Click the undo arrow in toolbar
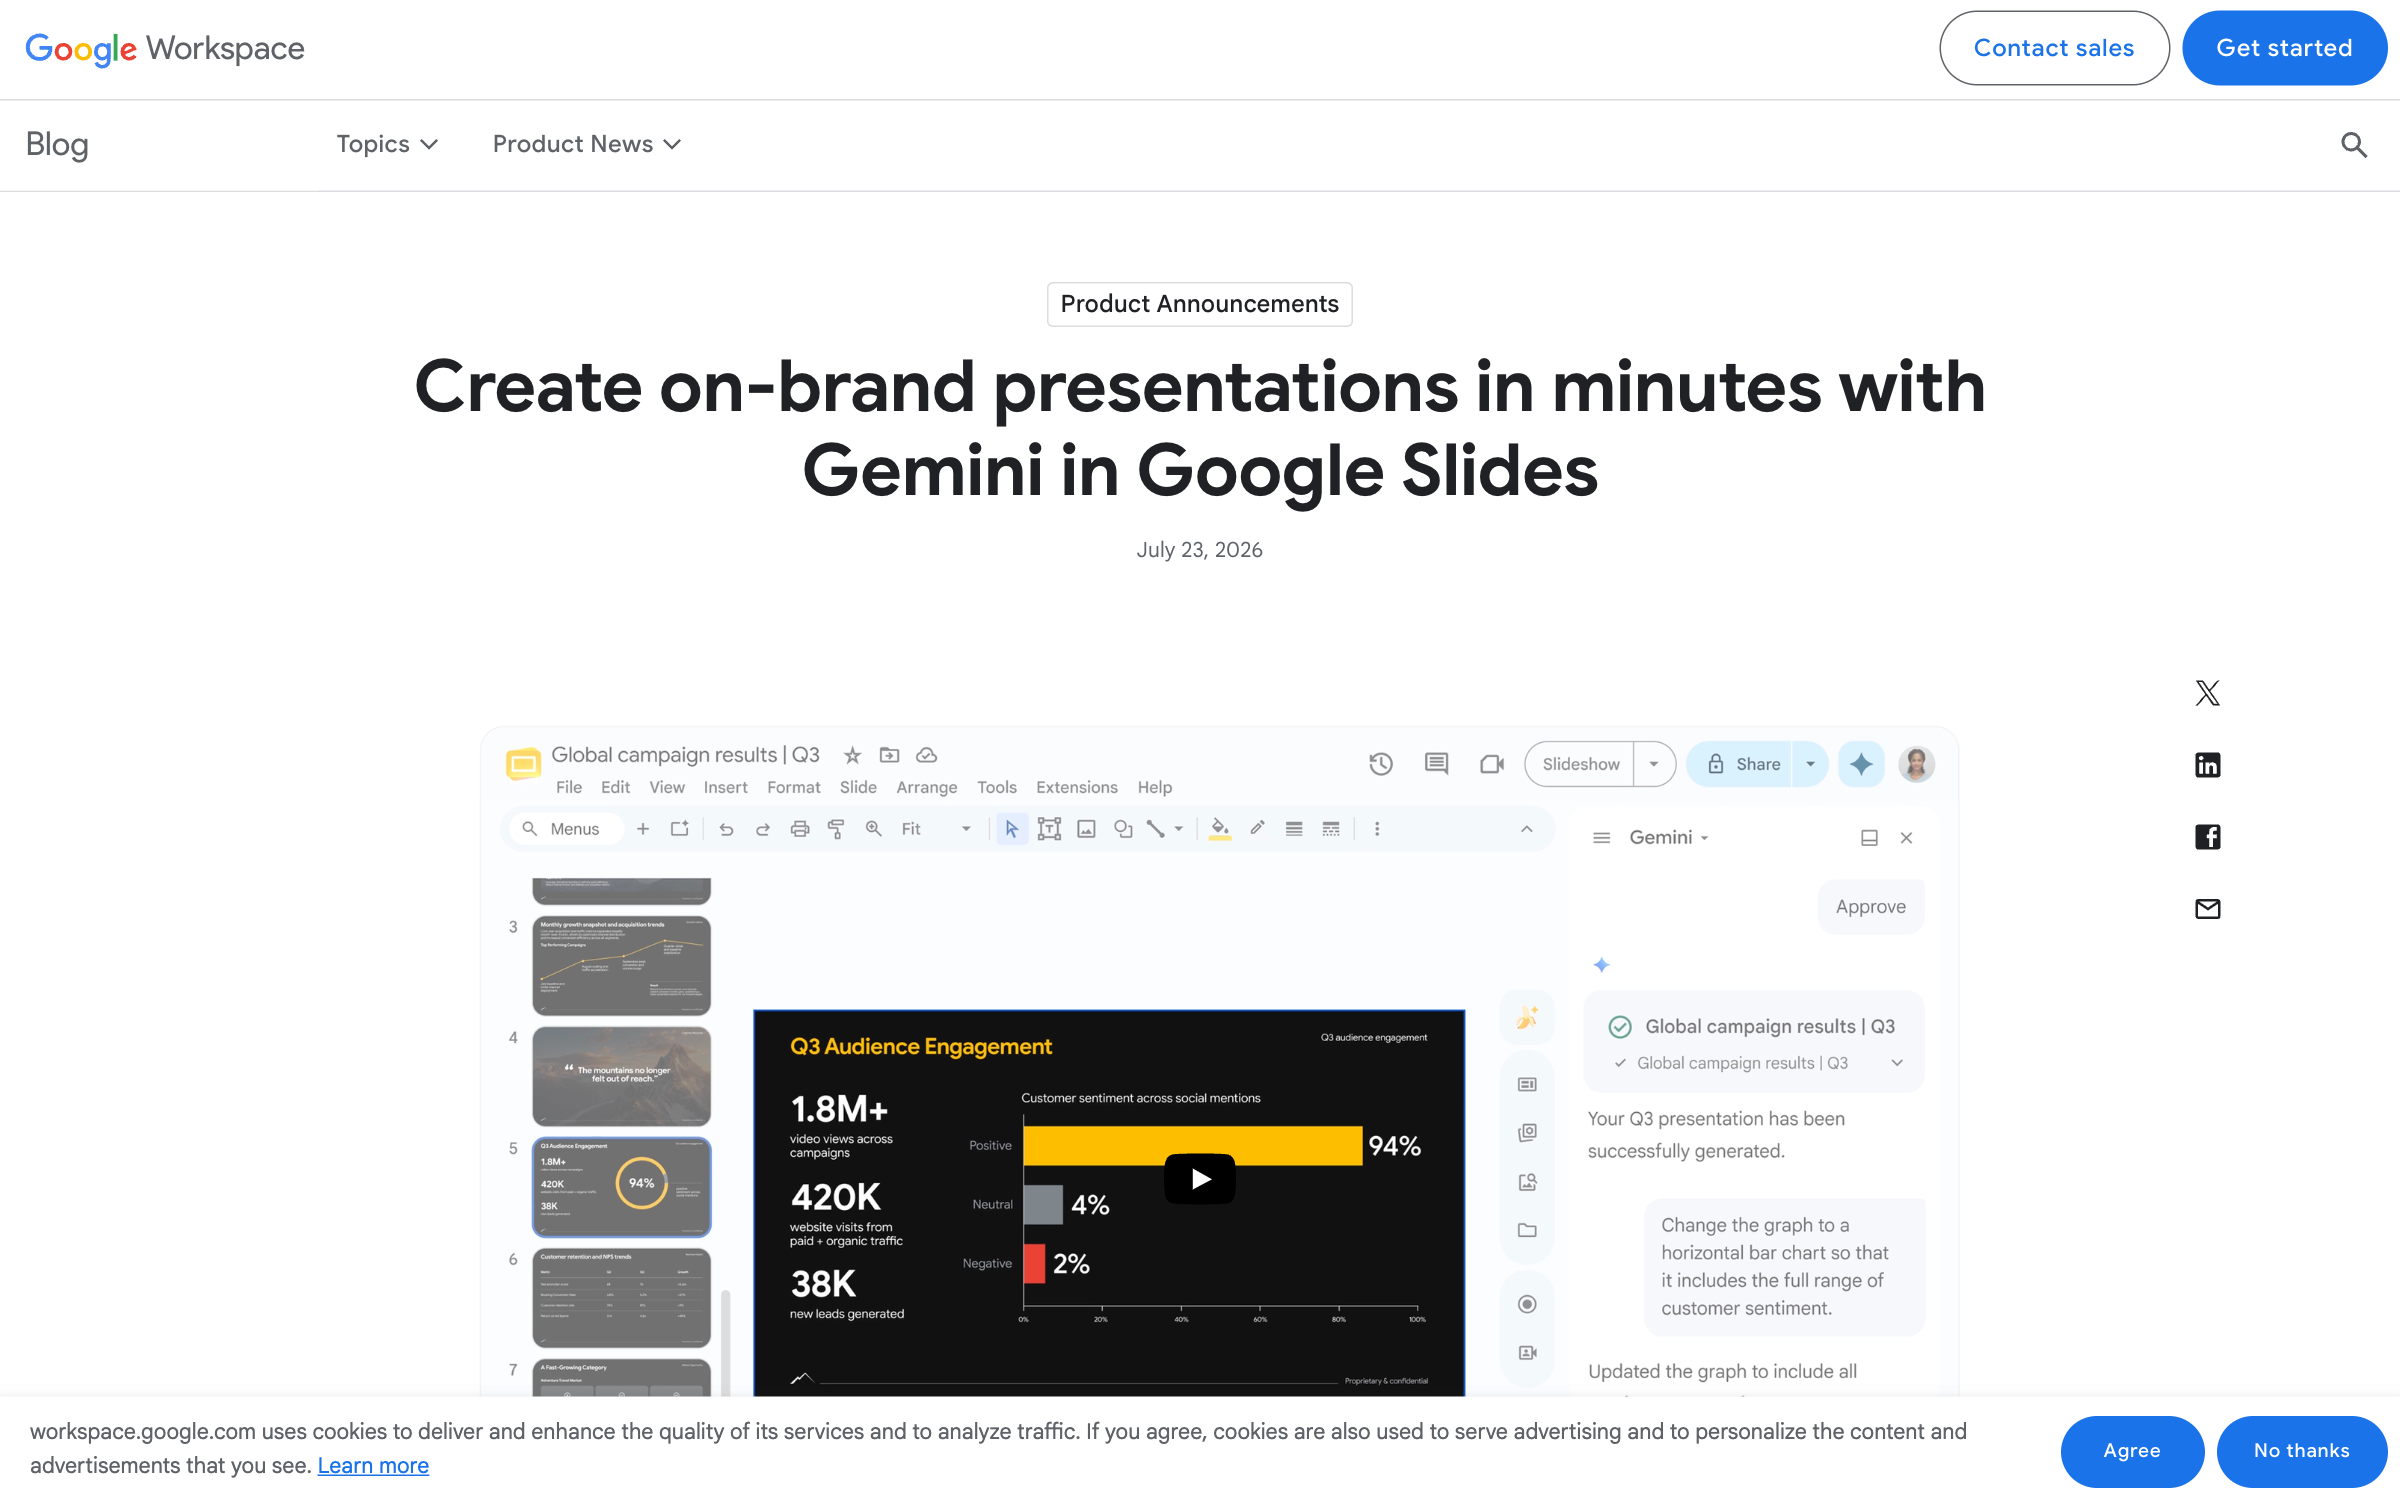This screenshot has width=2400, height=1500. [727, 829]
